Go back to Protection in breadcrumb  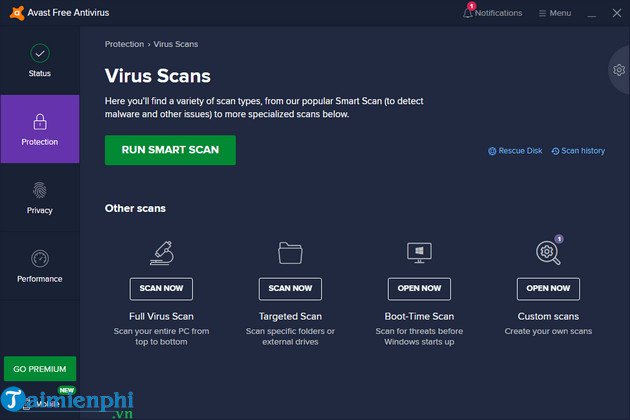point(124,44)
